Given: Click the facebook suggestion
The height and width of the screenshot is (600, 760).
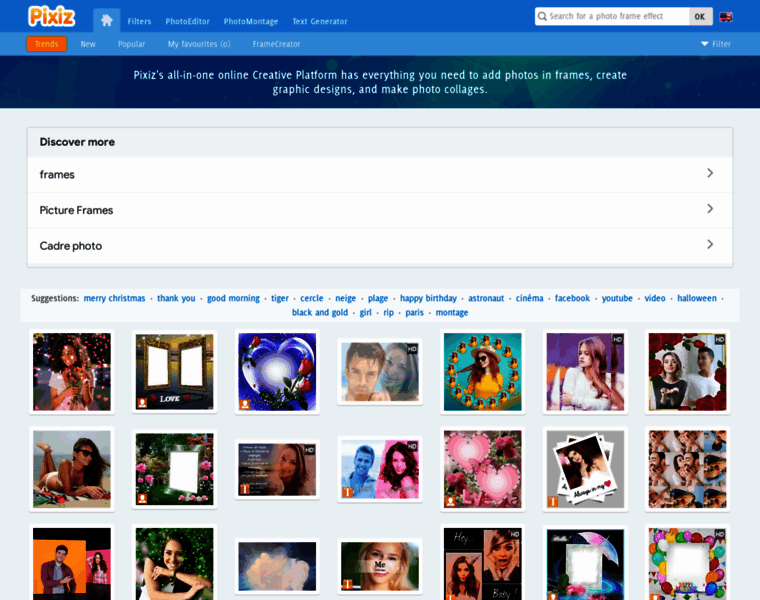Looking at the screenshot, I should click(572, 298).
